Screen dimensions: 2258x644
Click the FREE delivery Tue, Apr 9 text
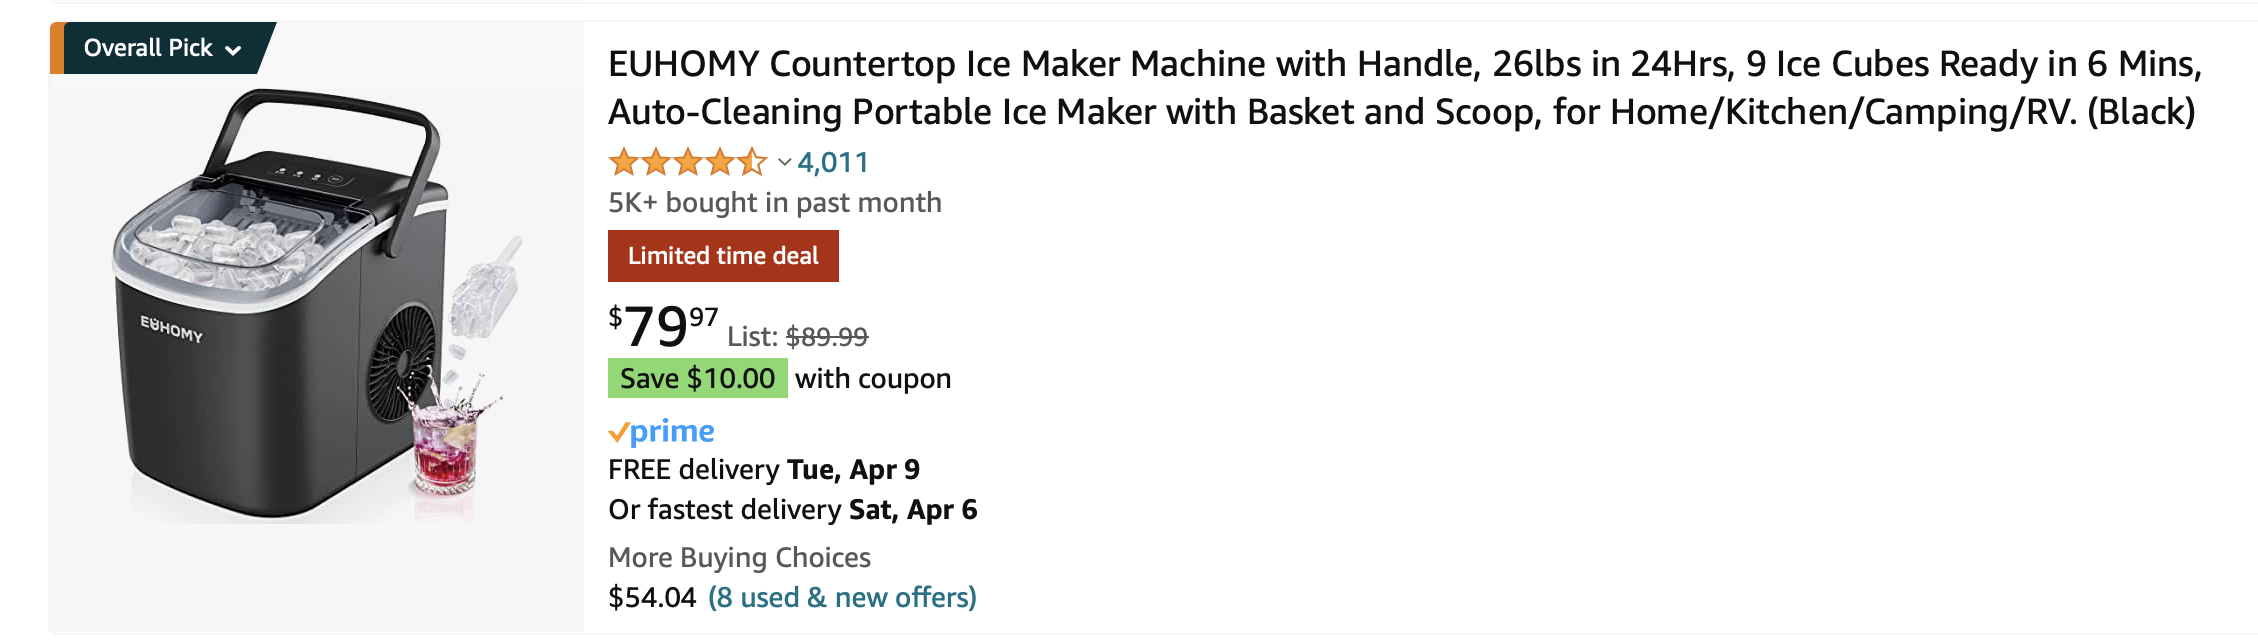click(x=765, y=469)
